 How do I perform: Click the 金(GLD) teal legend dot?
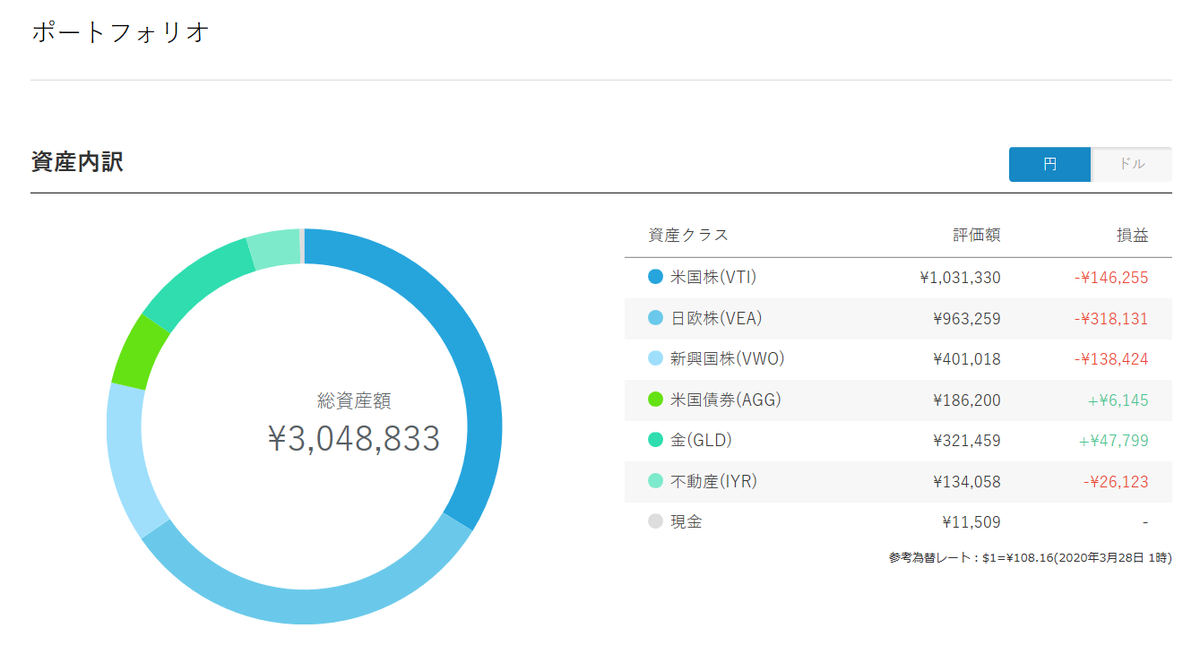tap(656, 439)
